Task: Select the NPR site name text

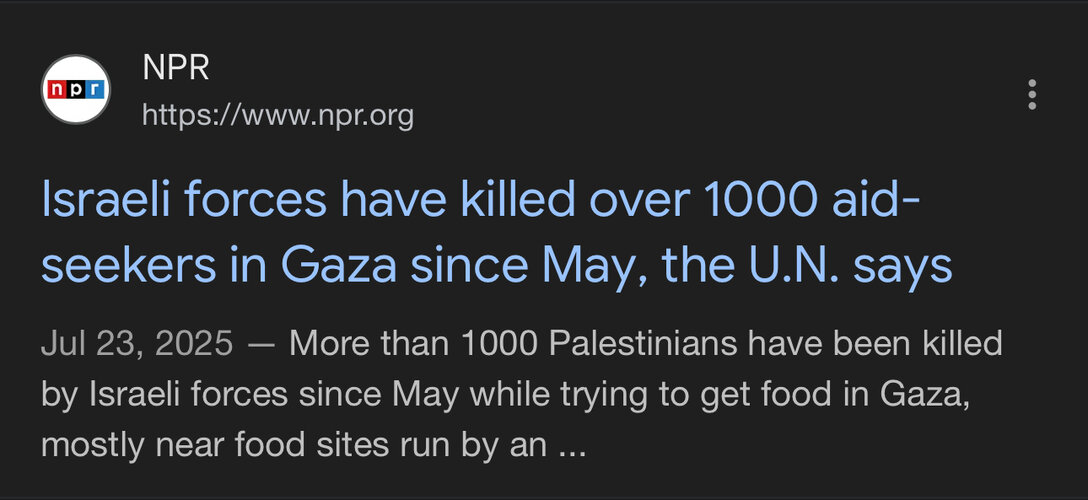Action: pyautogui.click(x=176, y=69)
